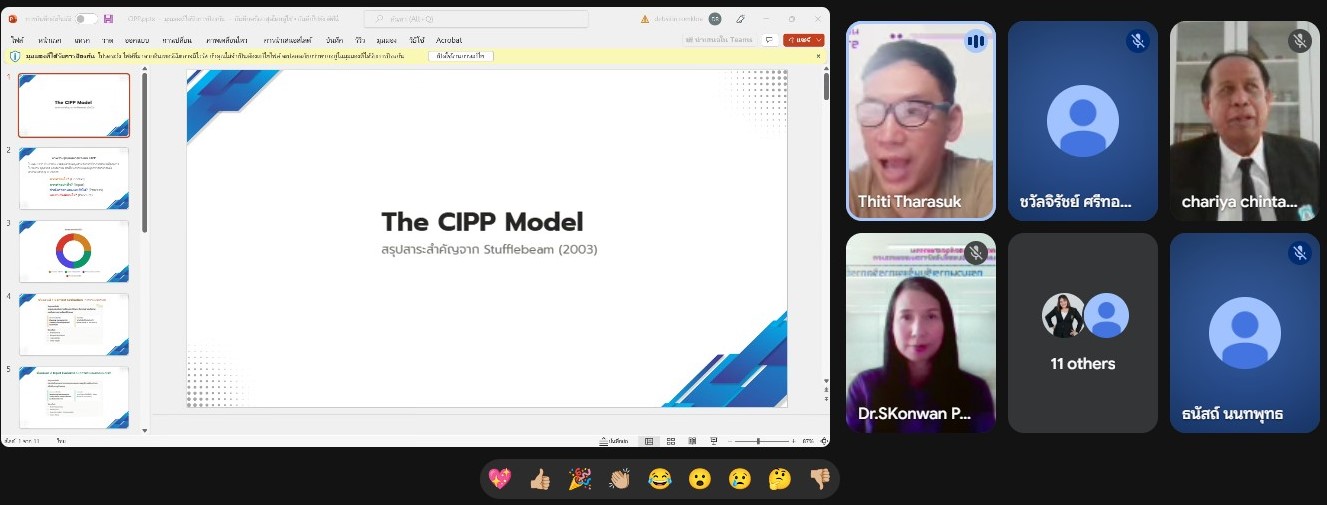The height and width of the screenshot is (505, 1327).
Task: Open the Acrobat ribbon tab
Action: pyautogui.click(x=449, y=40)
